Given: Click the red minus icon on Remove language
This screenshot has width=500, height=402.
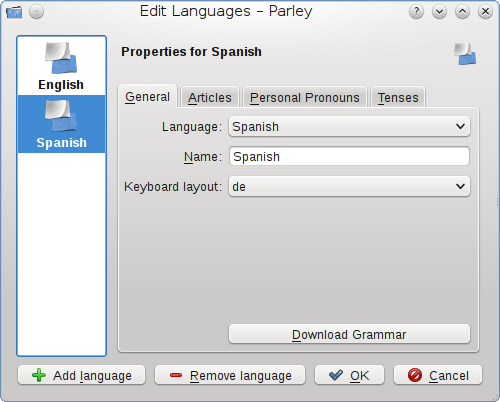Looking at the screenshot, I should click(176, 375).
